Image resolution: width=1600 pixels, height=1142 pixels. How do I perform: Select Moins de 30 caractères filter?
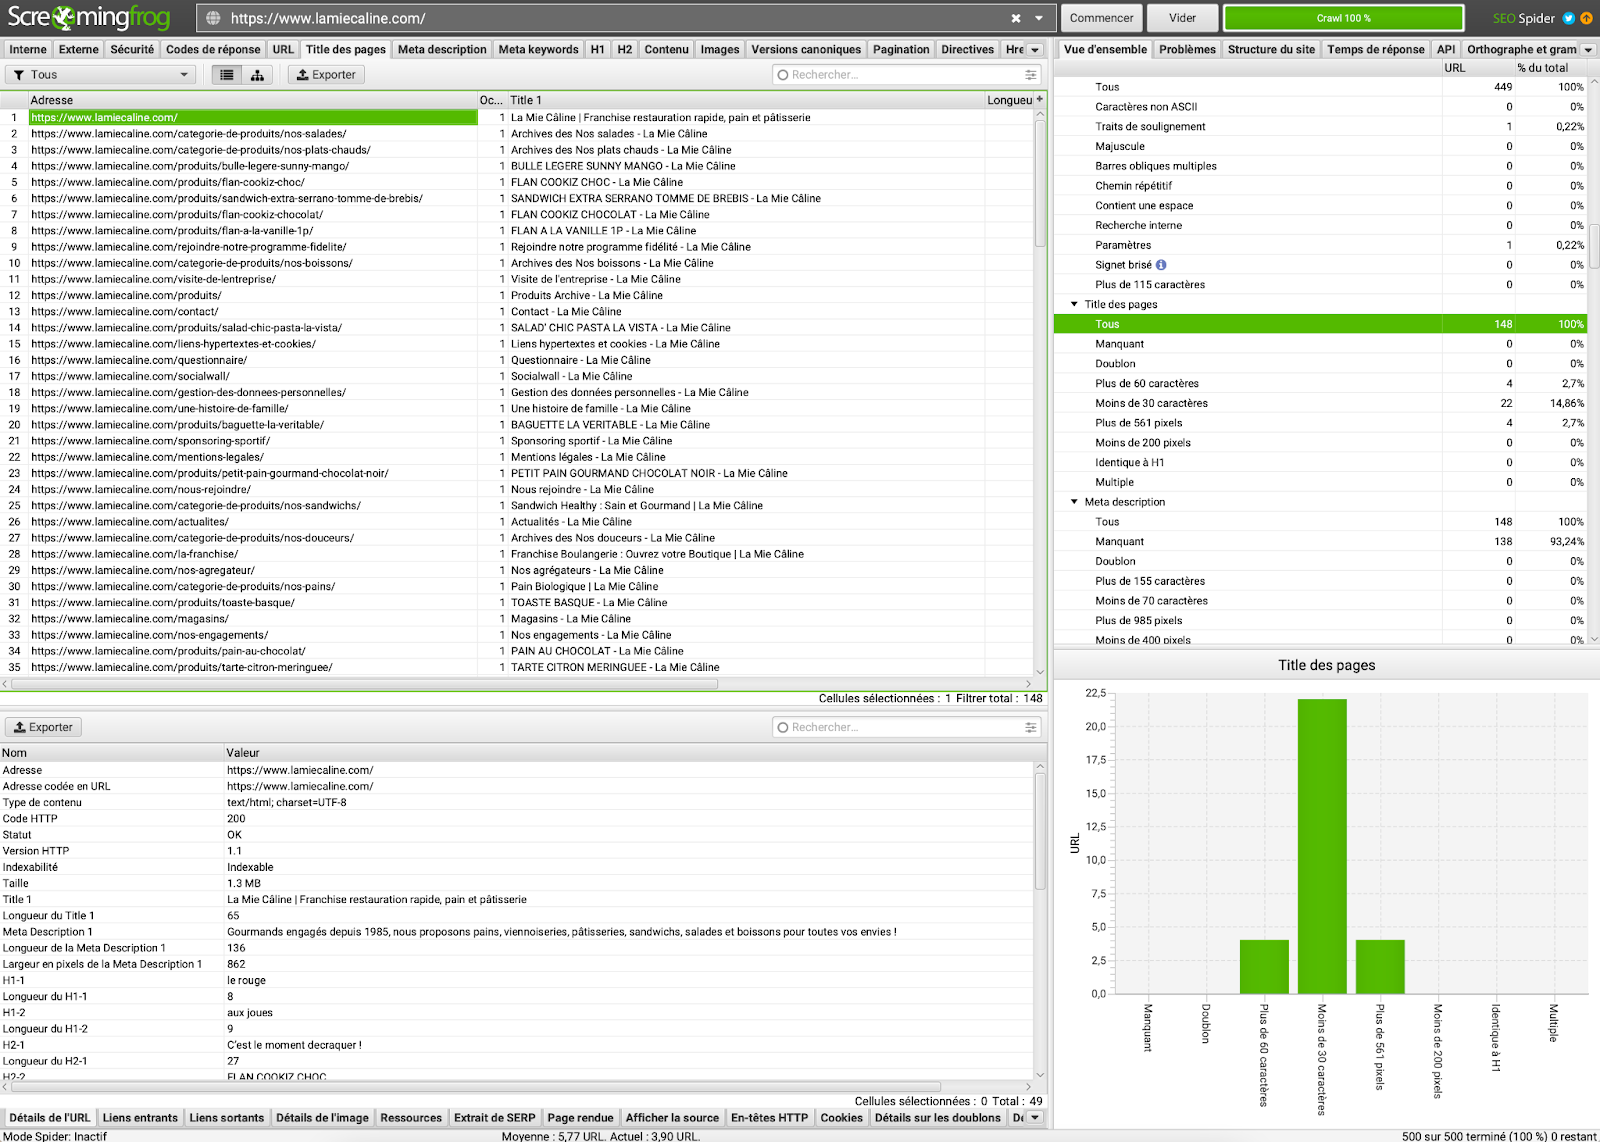(x=1320, y=403)
